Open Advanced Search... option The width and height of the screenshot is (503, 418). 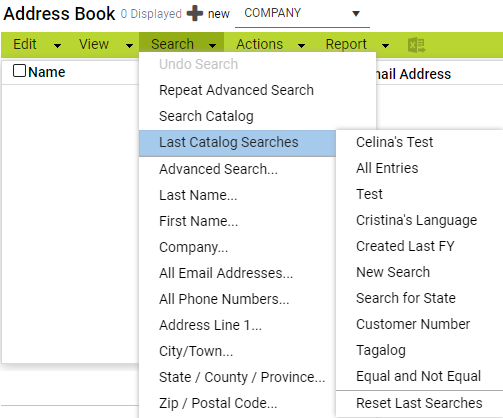tap(218, 169)
